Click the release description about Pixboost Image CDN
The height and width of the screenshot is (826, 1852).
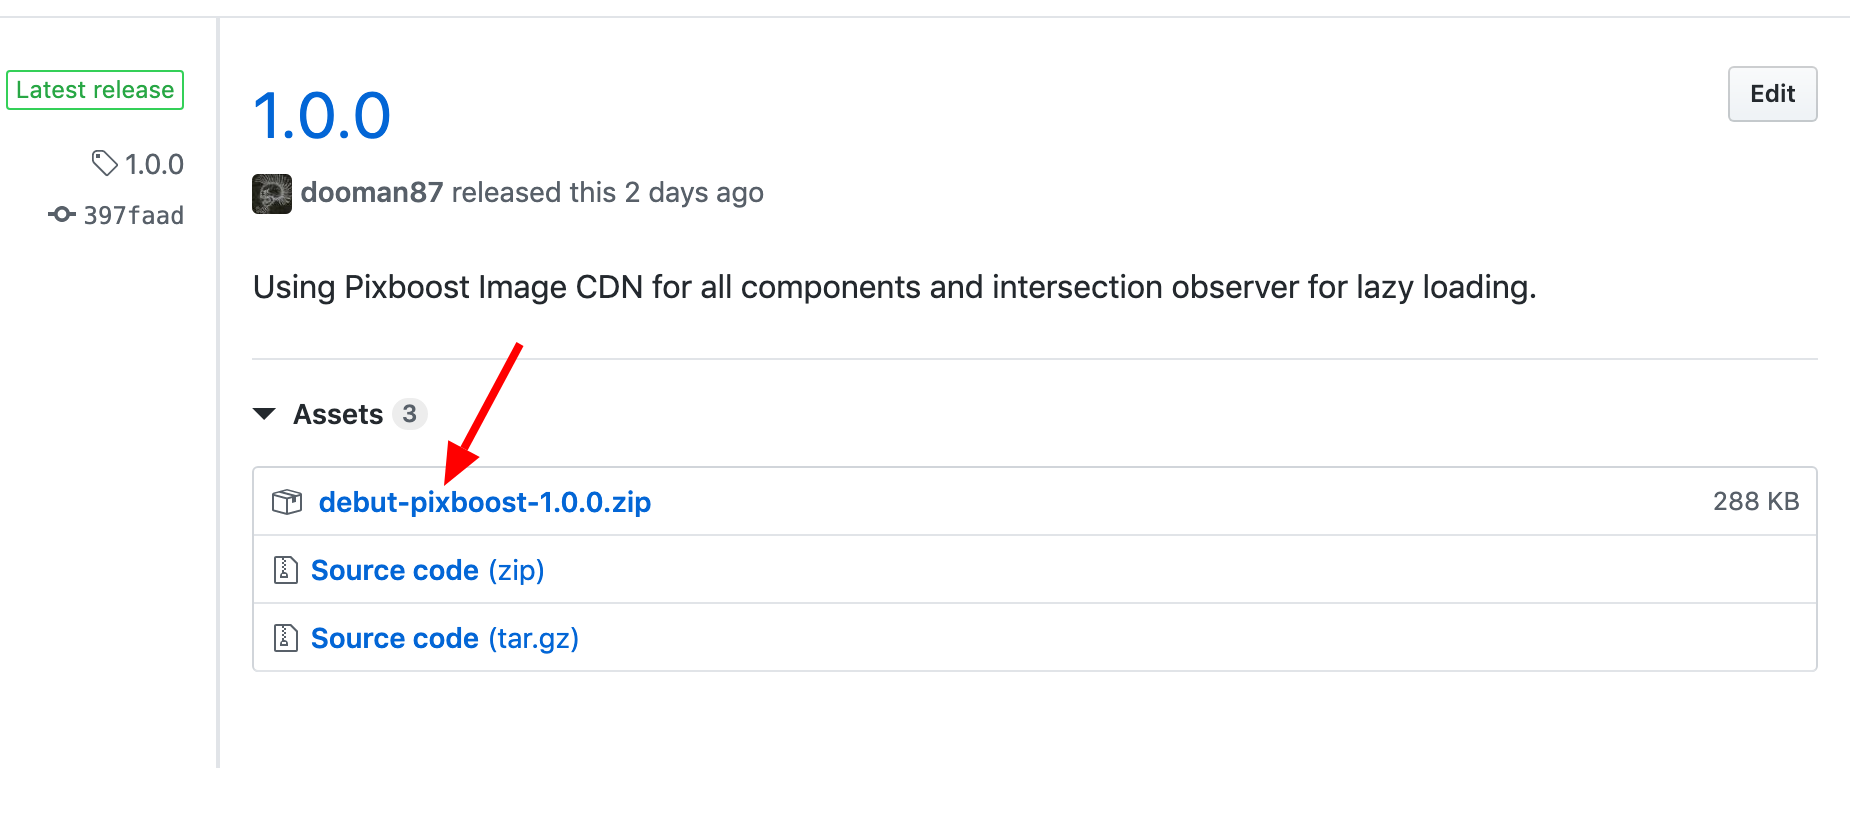point(895,288)
